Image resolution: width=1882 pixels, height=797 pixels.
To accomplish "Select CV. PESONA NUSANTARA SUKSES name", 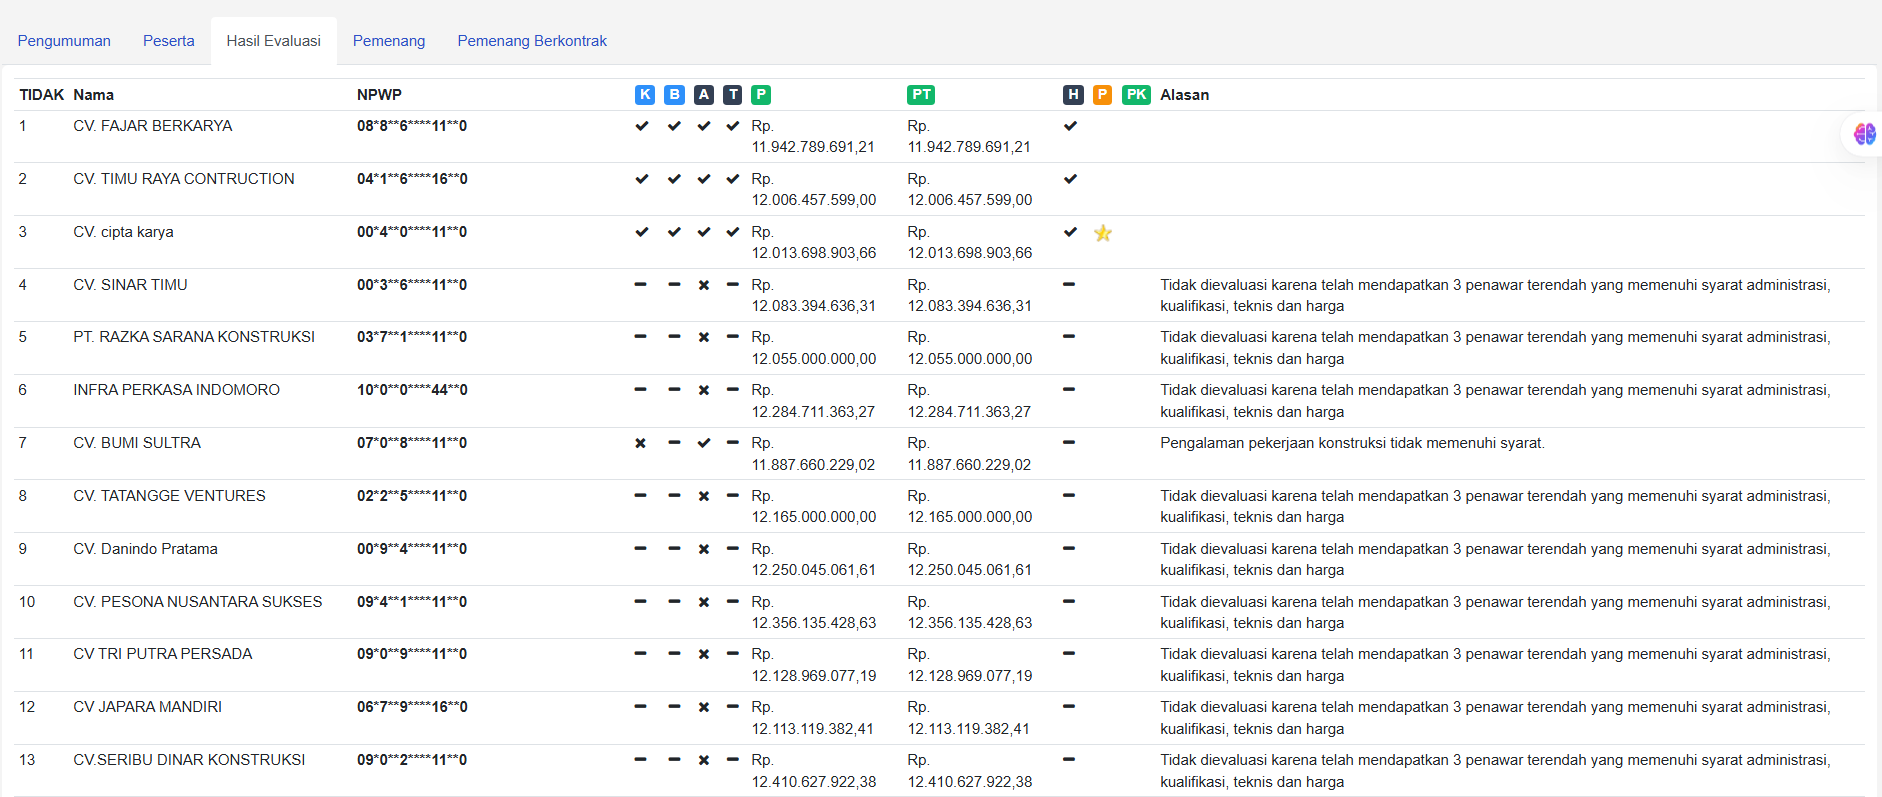I will (x=198, y=602).
